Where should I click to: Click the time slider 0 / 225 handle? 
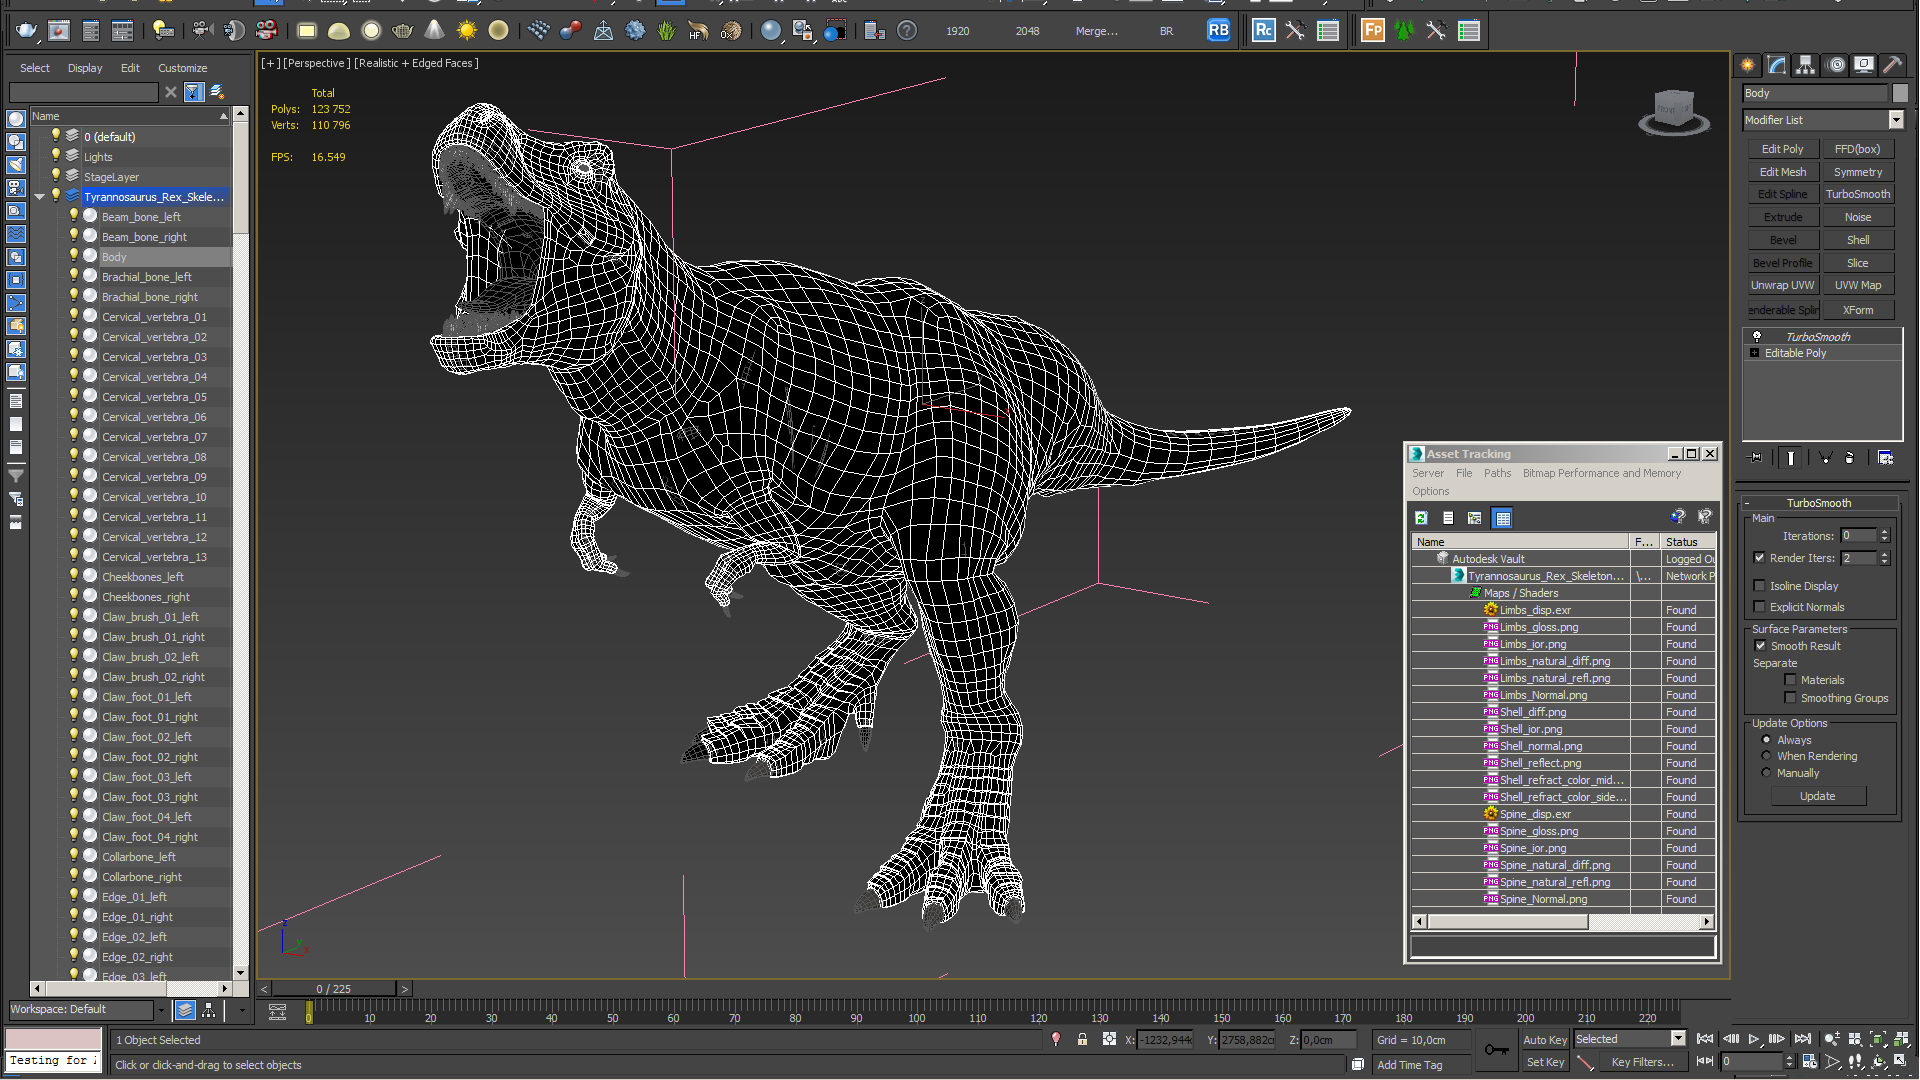pyautogui.click(x=334, y=989)
